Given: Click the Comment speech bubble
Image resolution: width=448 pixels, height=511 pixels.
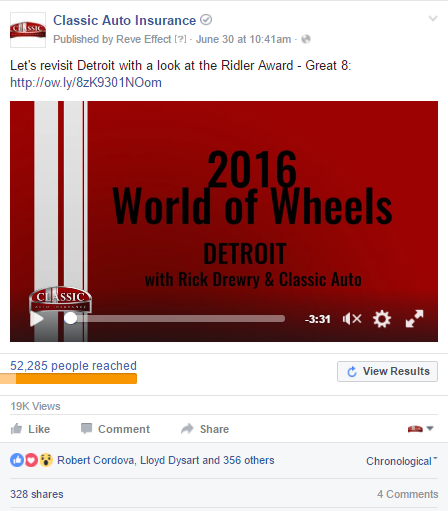Looking at the screenshot, I should (x=115, y=429).
